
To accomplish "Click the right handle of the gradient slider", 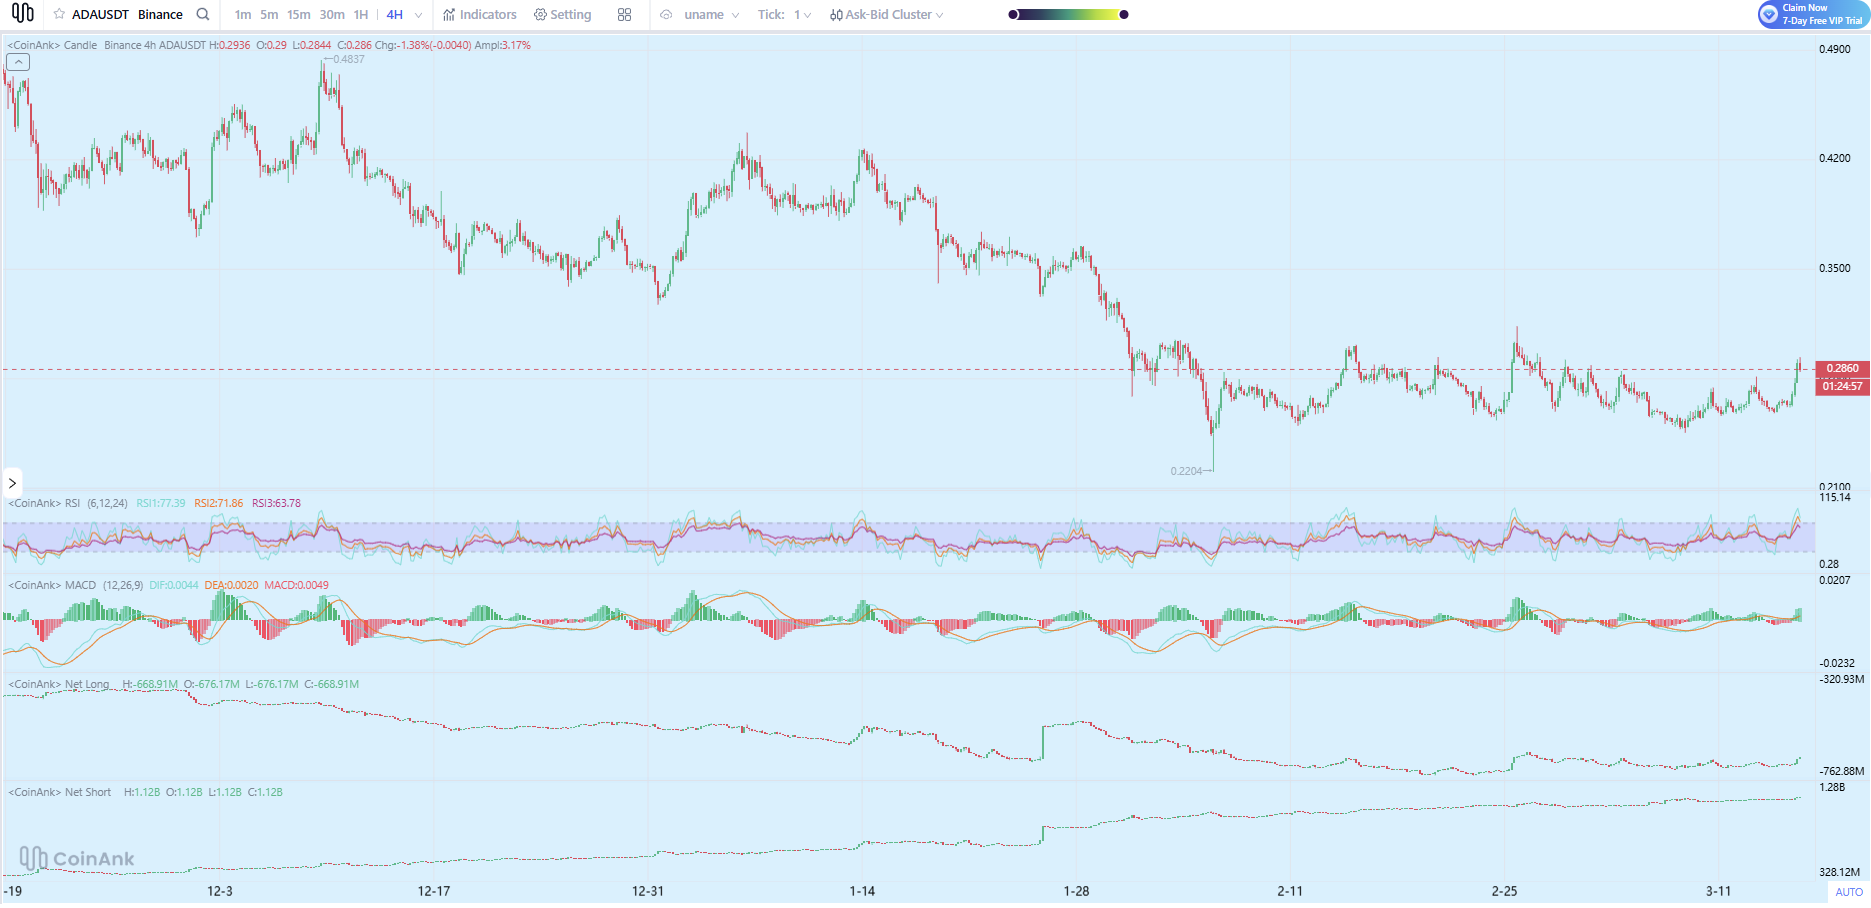I will [x=1124, y=15].
